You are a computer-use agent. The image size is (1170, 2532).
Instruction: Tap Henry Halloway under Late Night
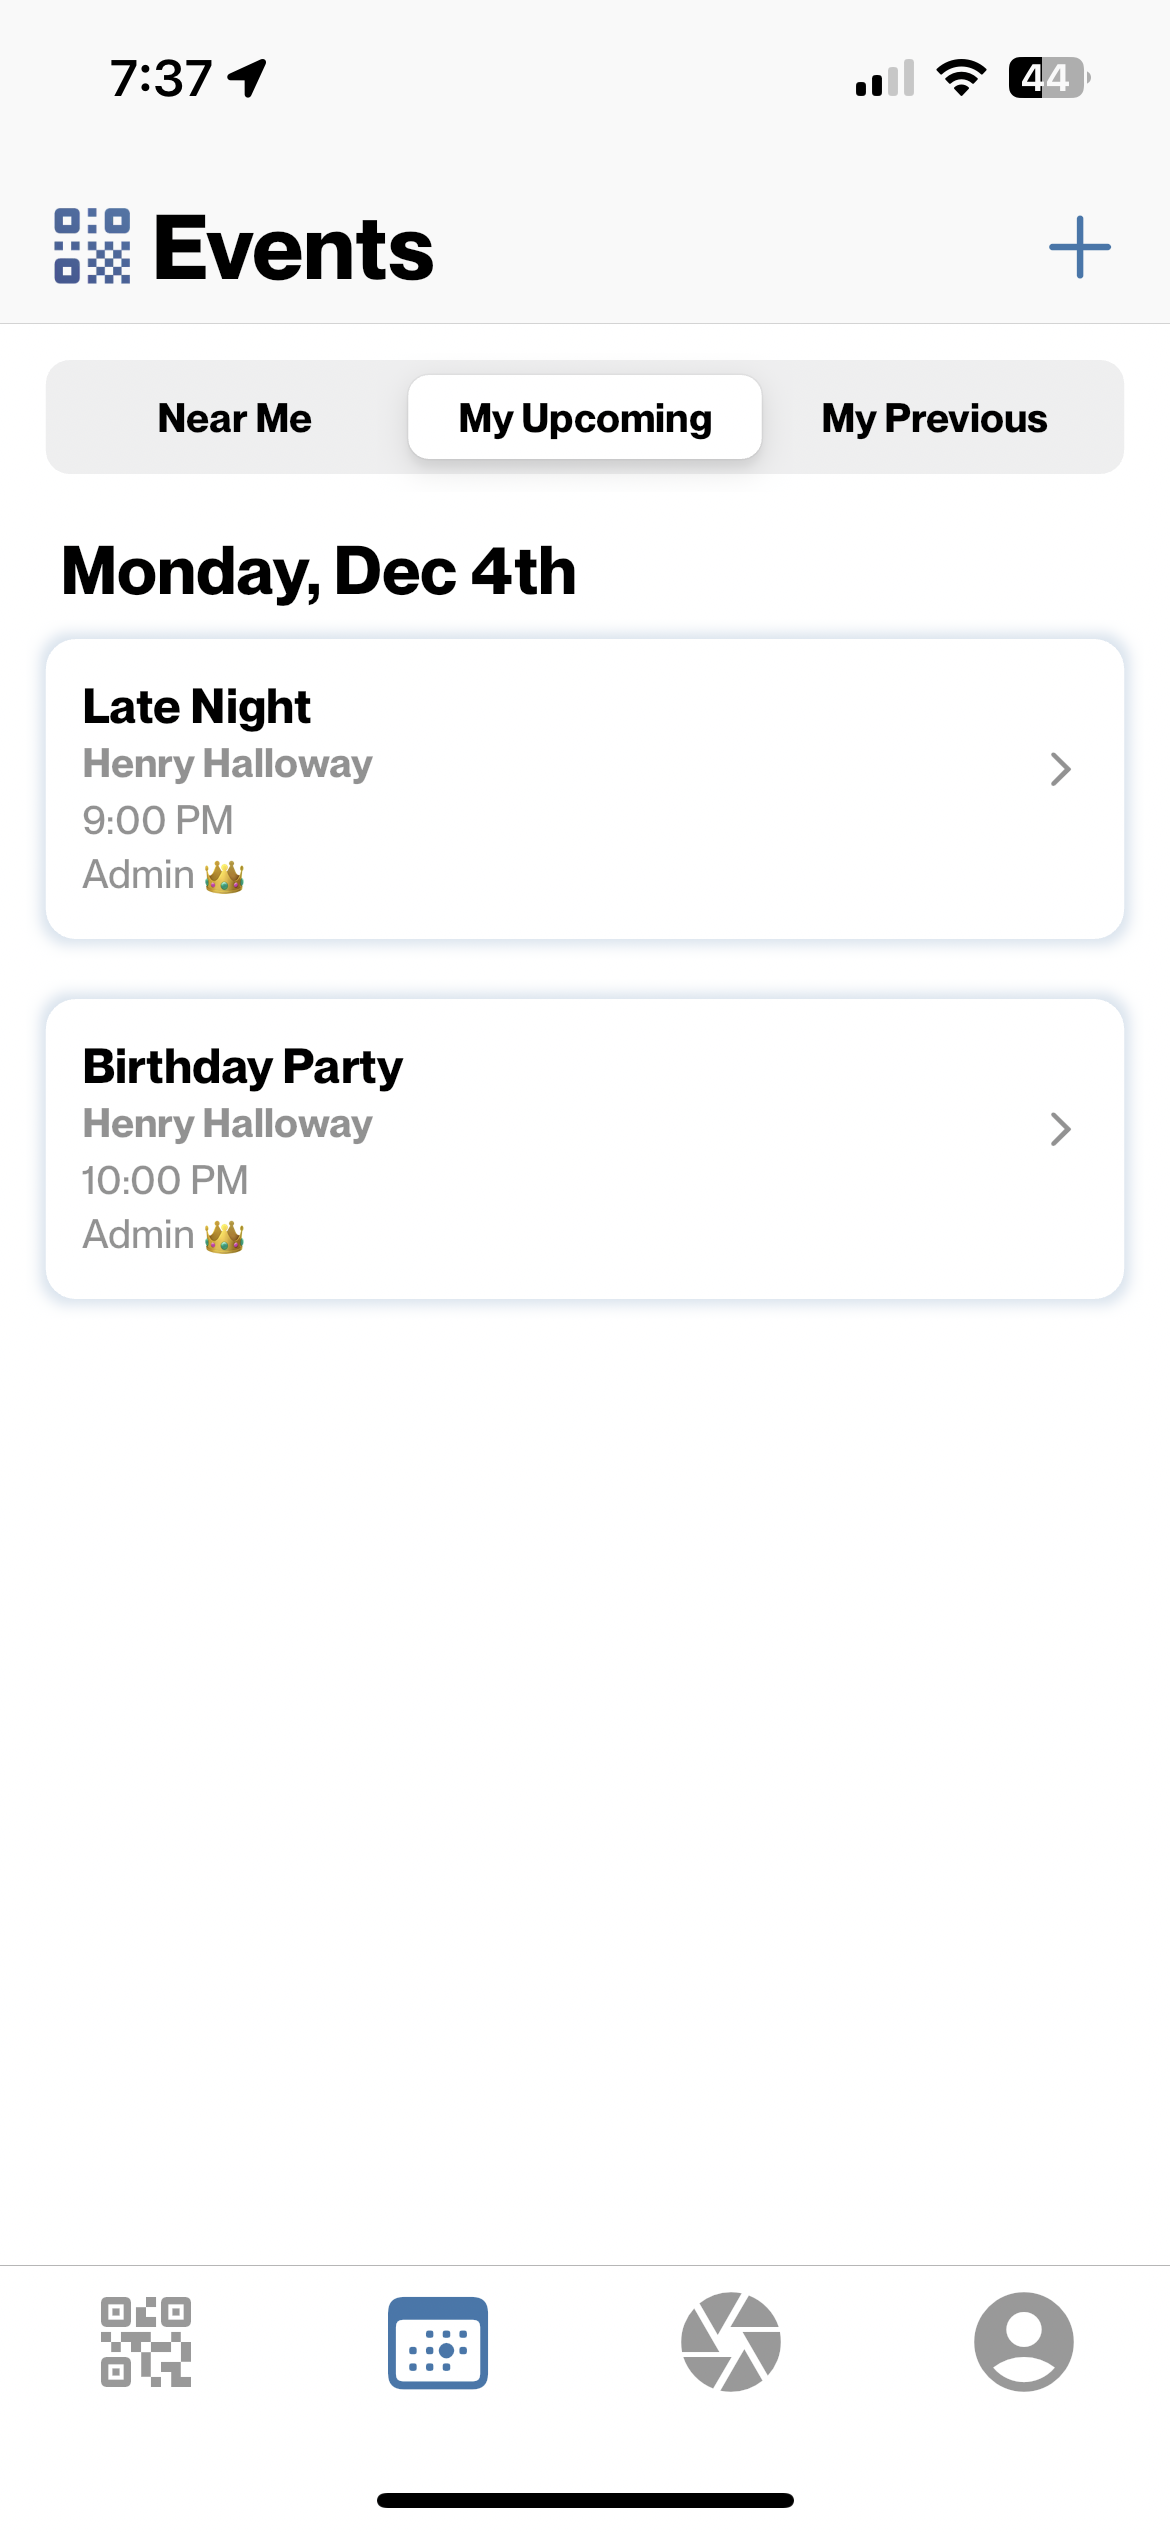pyautogui.click(x=228, y=764)
